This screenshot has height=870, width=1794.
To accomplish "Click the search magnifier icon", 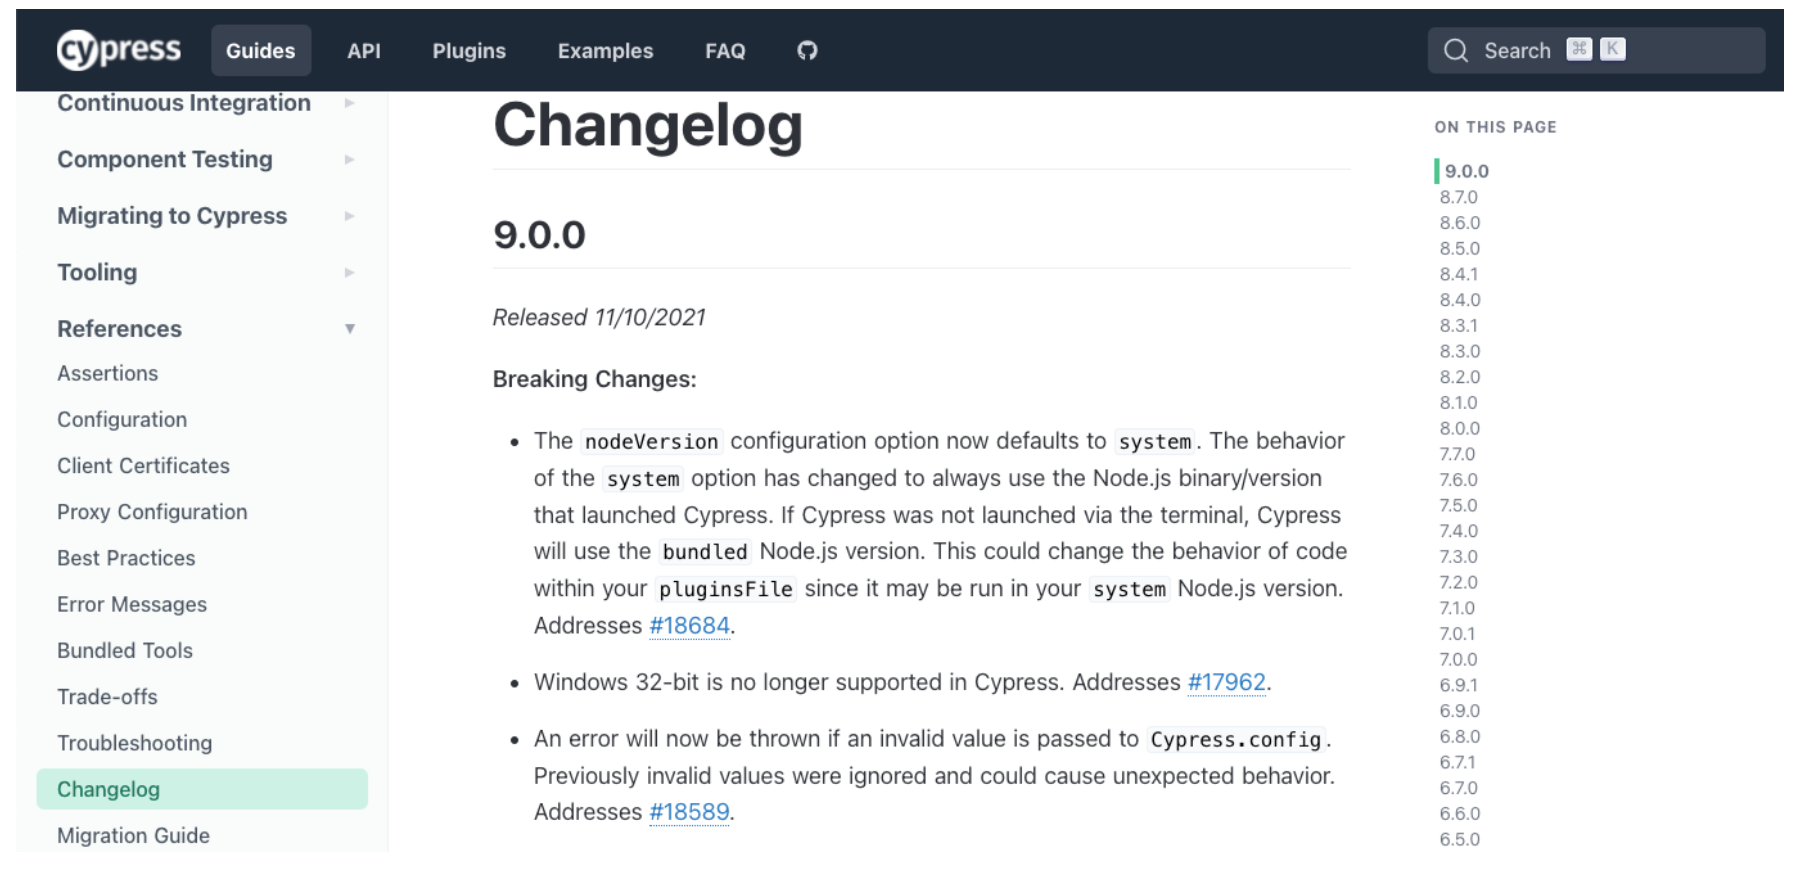I will (1456, 50).
